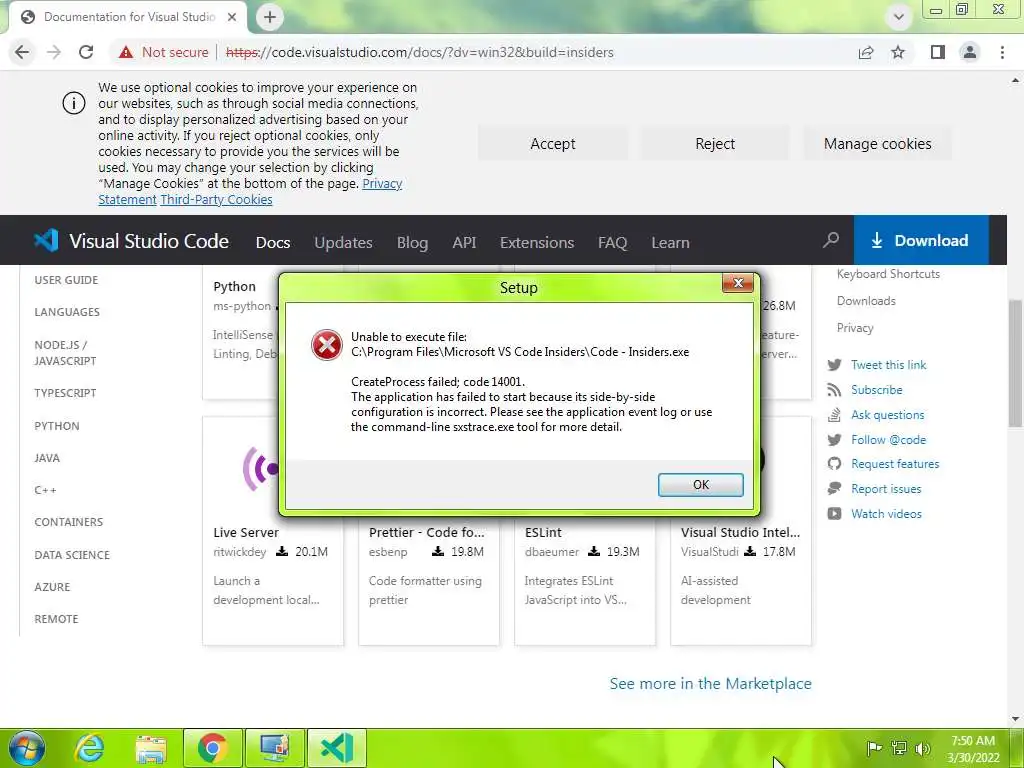1024x768 pixels.
Task: Expand NODE.JS / JAVASCRIPT sidebar section
Action: click(x=65, y=353)
